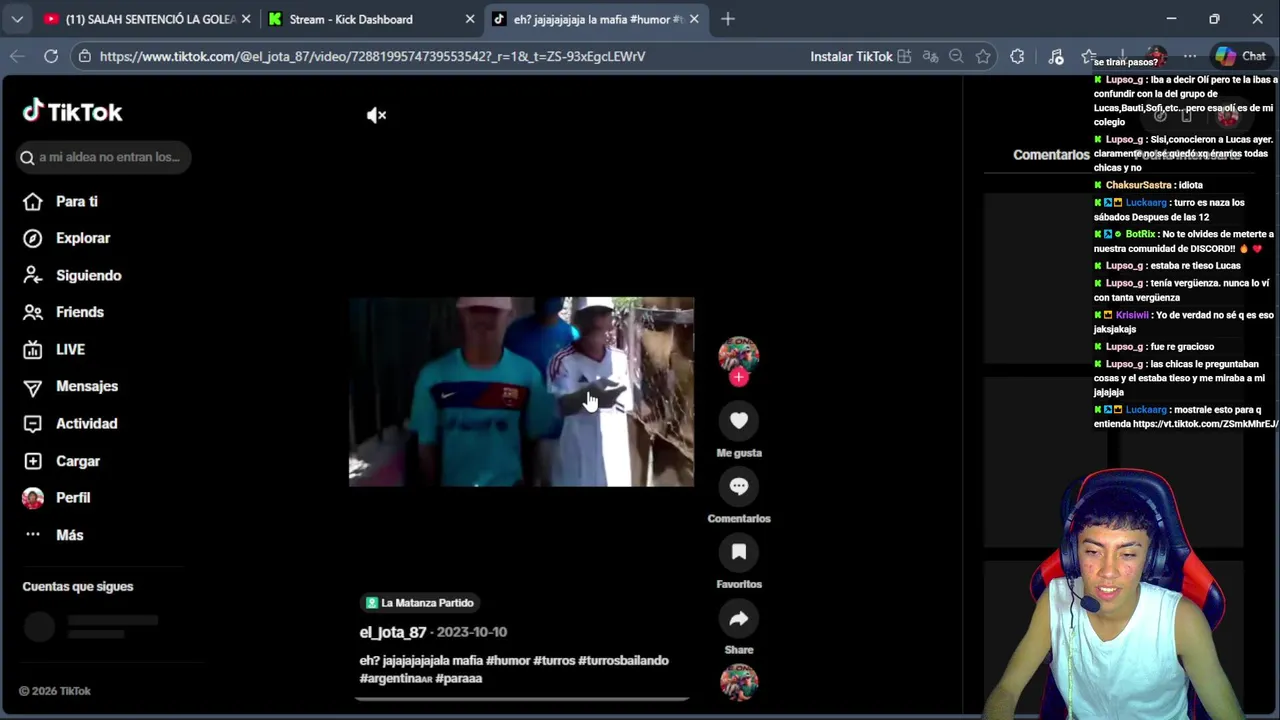Open a new browser tab
The width and height of the screenshot is (1280, 720).
coord(728,19)
